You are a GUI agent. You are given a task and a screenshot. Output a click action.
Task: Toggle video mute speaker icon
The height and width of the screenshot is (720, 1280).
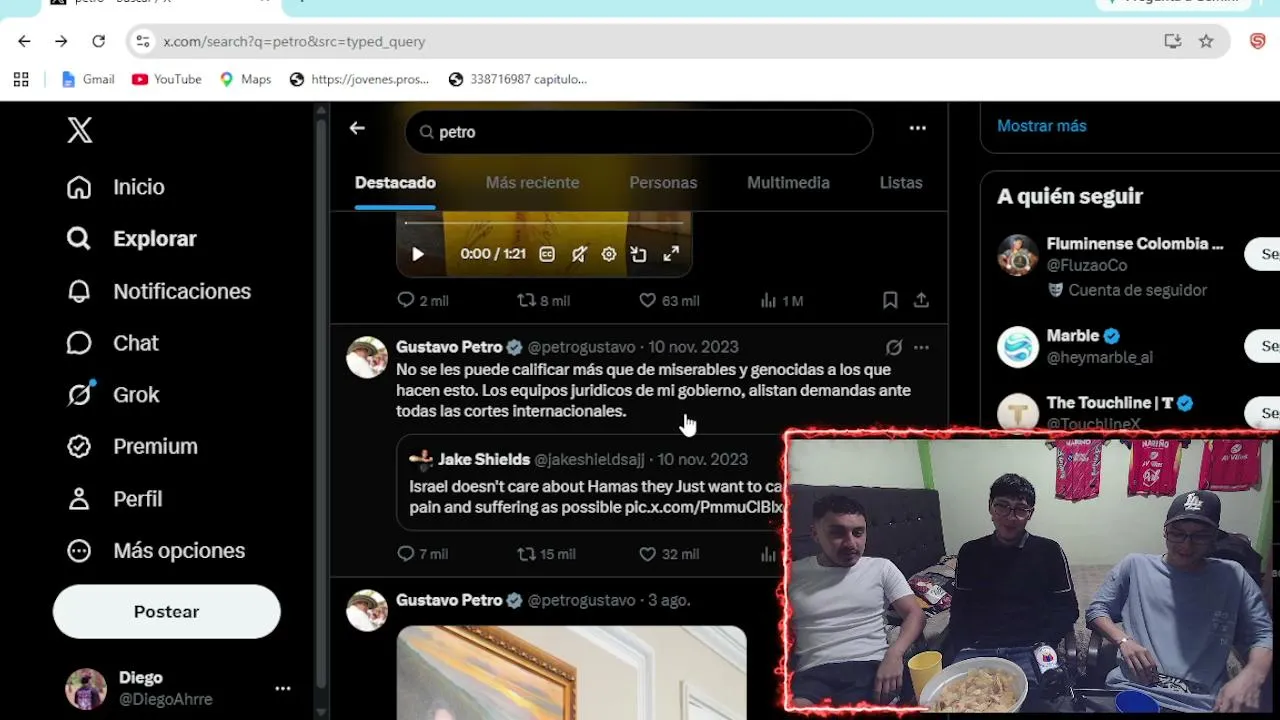(578, 254)
